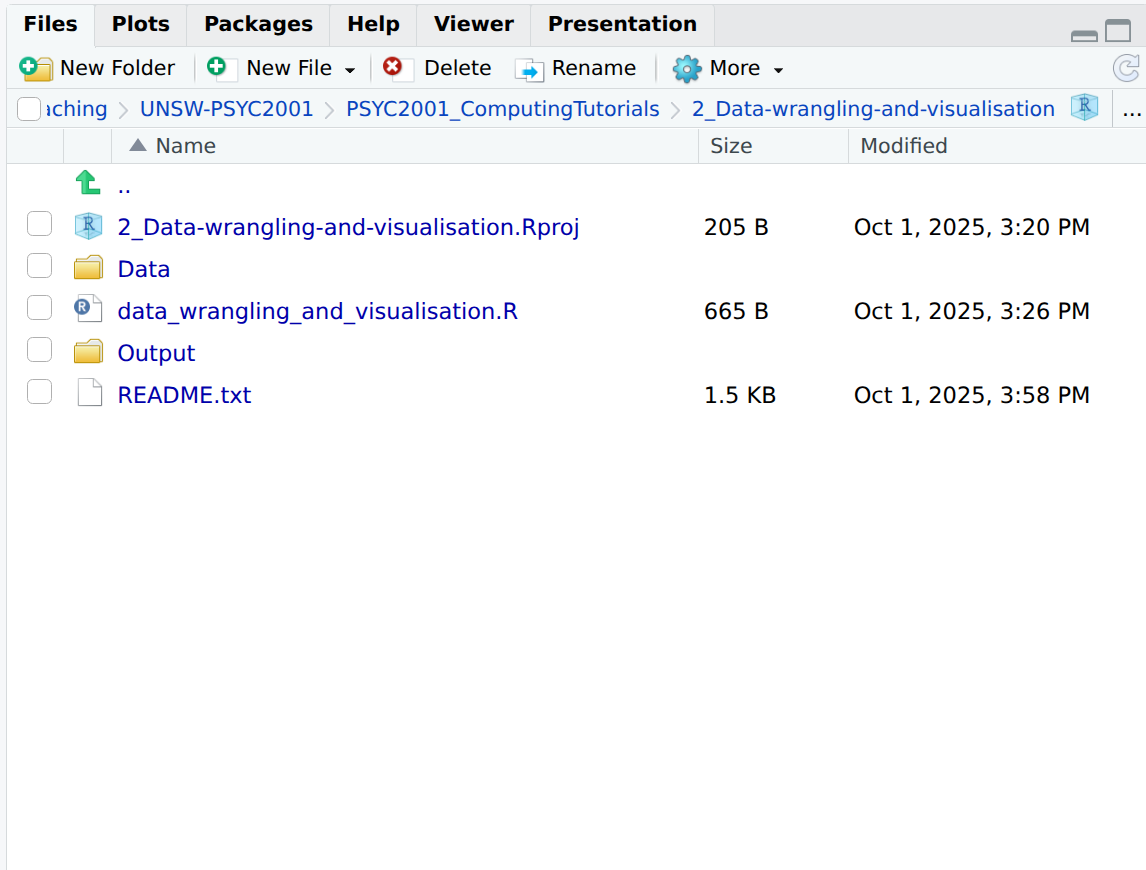Screen dimensions: 1146x870
Task: Open the Data folder
Action: (143, 269)
